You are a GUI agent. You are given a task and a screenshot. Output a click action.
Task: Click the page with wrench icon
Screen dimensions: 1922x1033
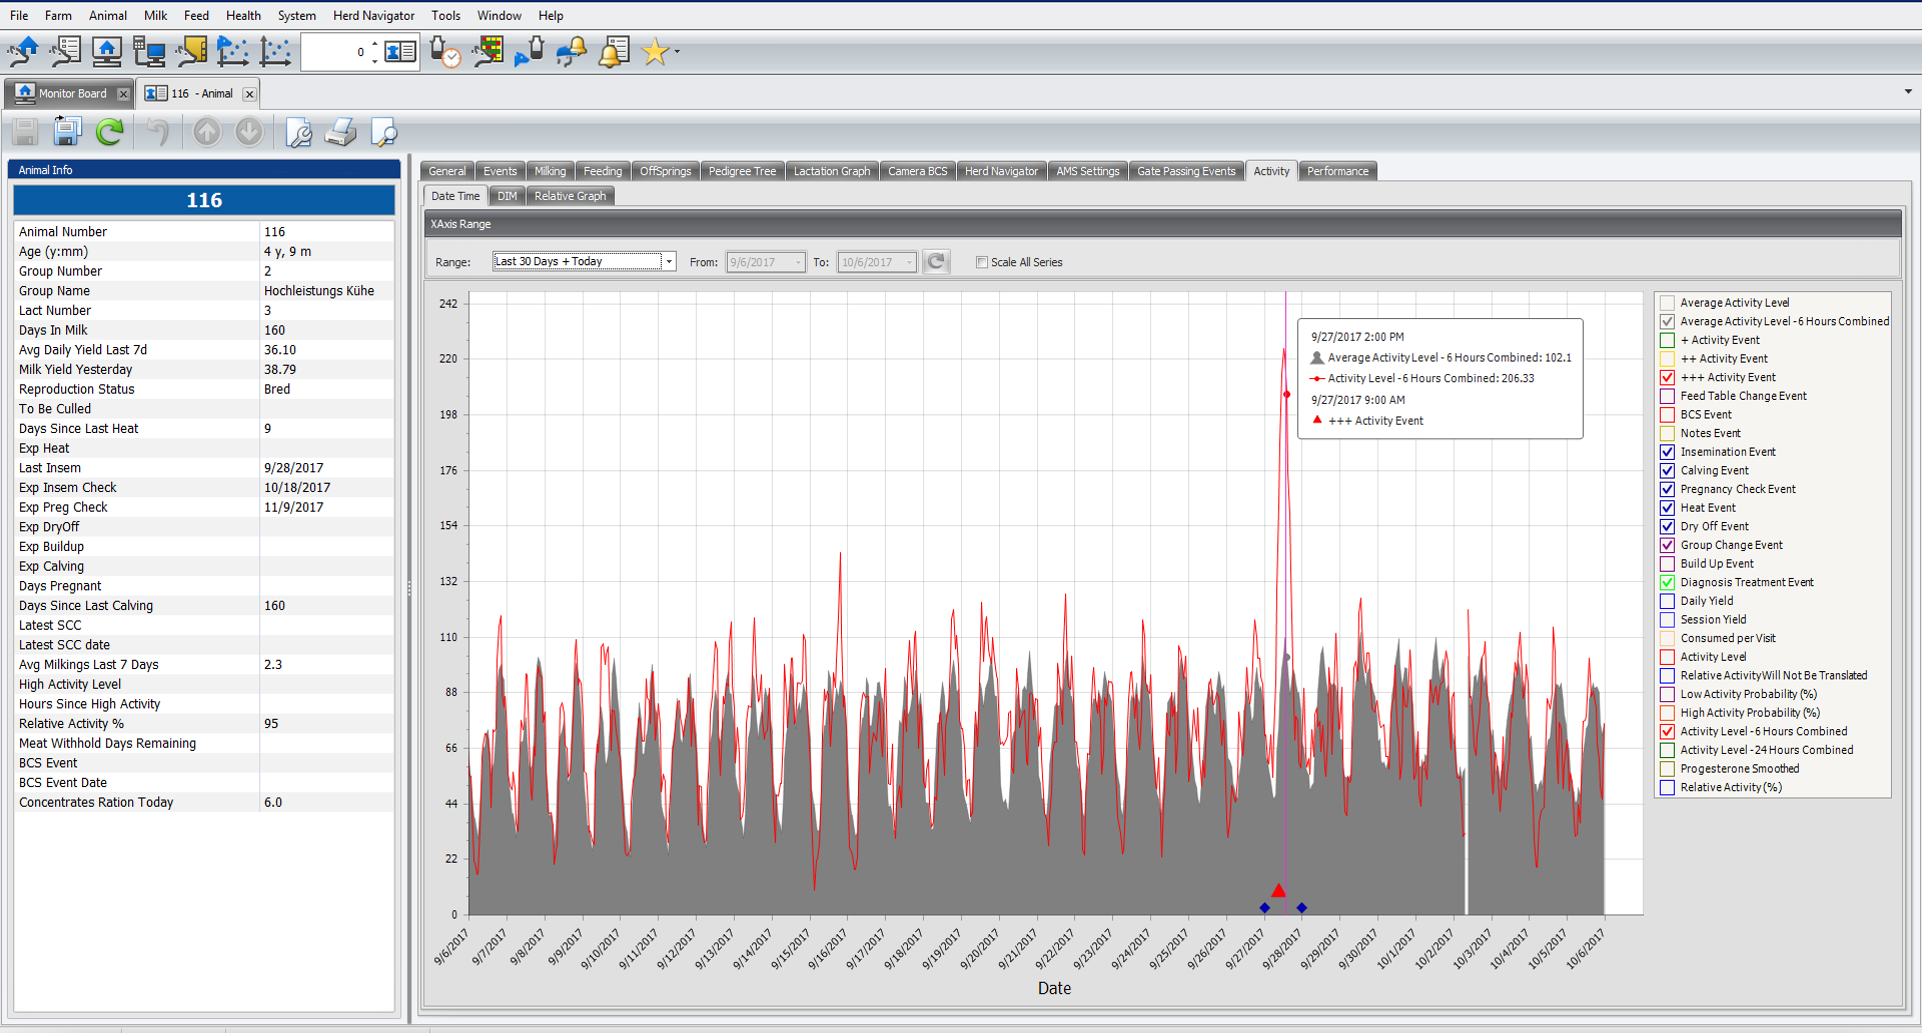[x=298, y=132]
